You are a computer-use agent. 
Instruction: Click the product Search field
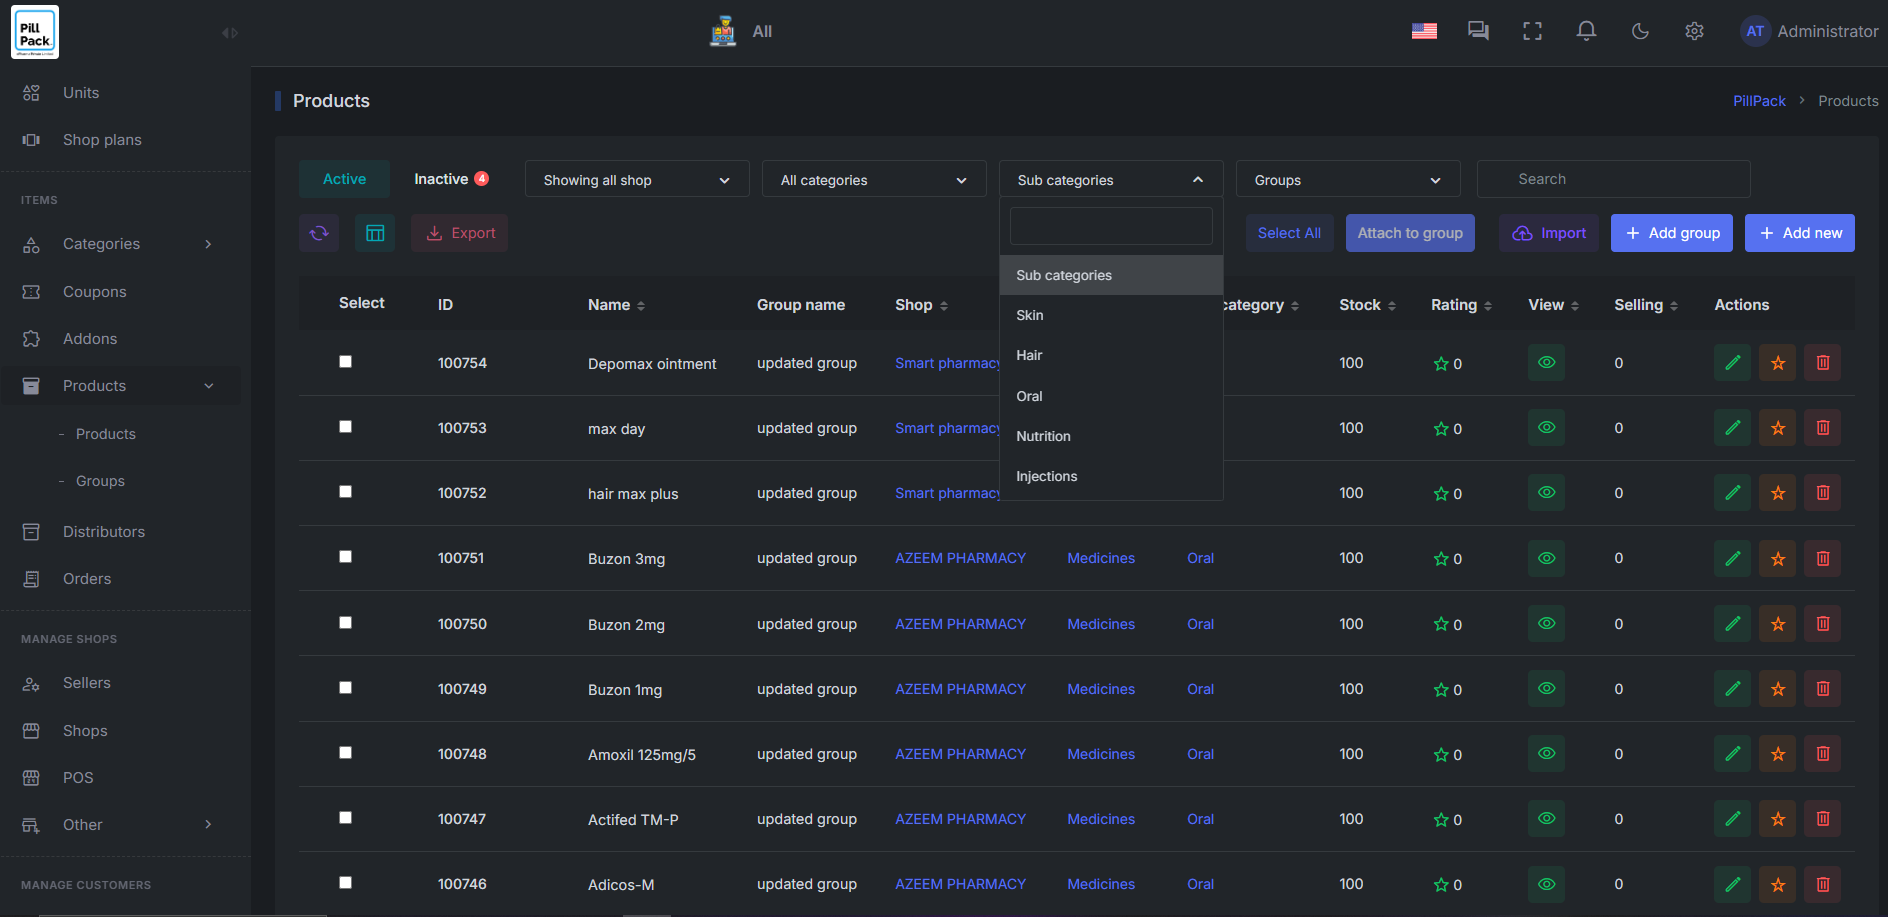[x=1613, y=179]
